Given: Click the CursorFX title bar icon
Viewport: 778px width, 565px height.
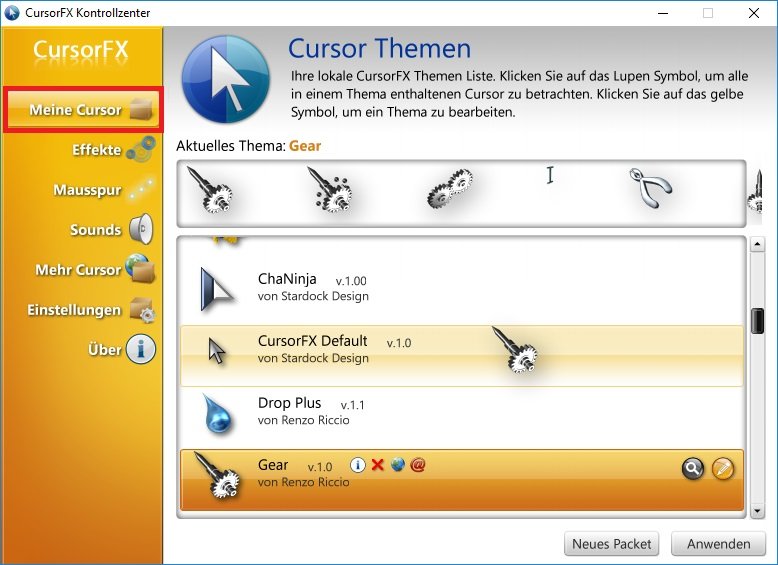Looking at the screenshot, I should 12,12.
